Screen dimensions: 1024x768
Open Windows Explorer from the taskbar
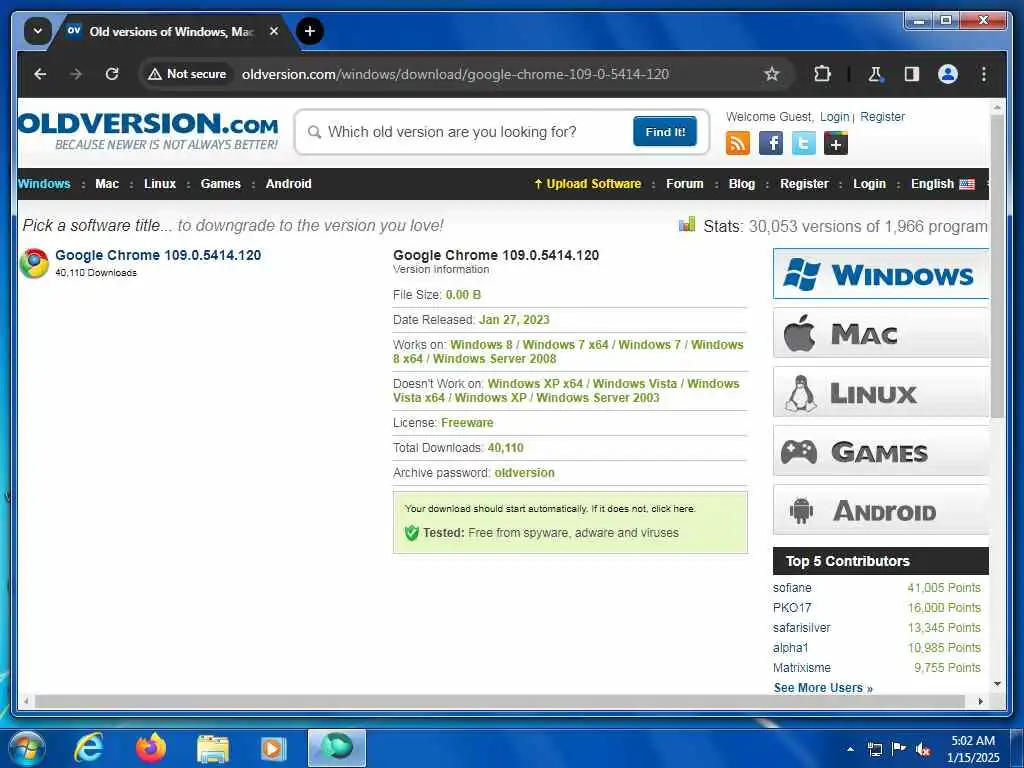coord(213,748)
